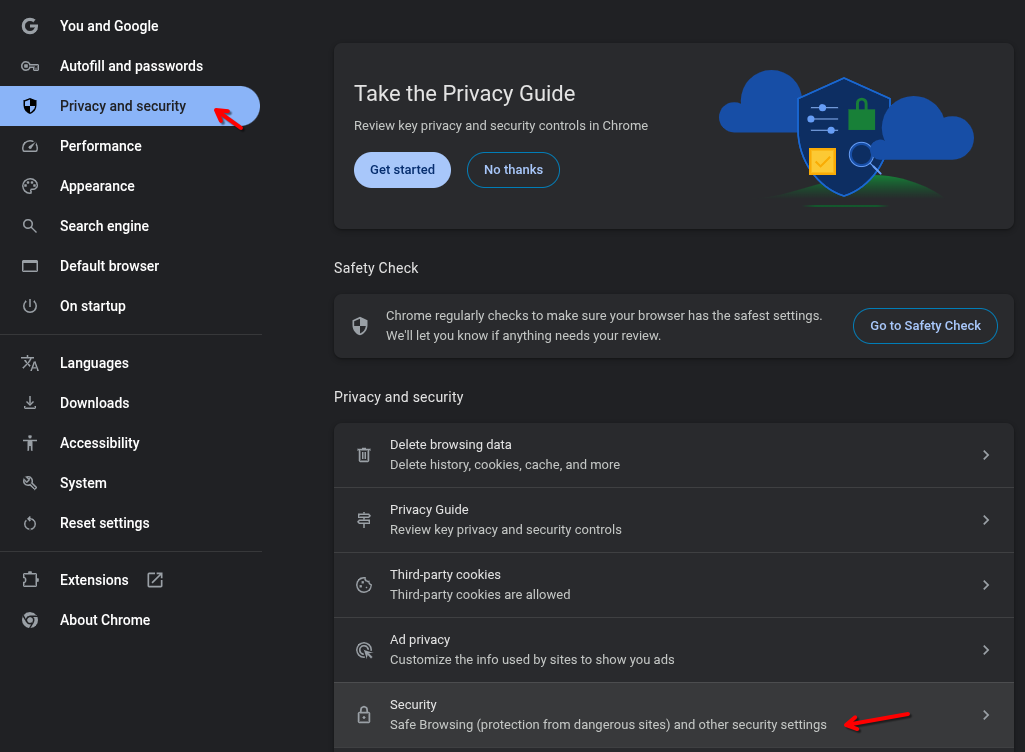Open Appearance settings section
This screenshot has height=752, width=1025.
click(x=131, y=186)
